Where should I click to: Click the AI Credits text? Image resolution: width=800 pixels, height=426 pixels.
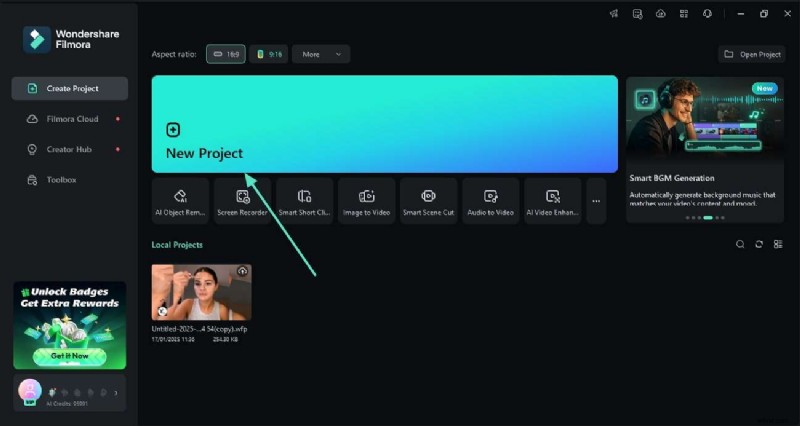pos(67,404)
